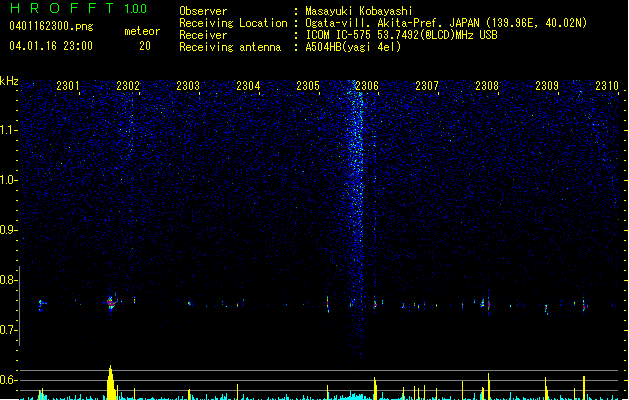Click the 2304 time axis marker
This screenshot has height=400, width=629.
pos(248,86)
